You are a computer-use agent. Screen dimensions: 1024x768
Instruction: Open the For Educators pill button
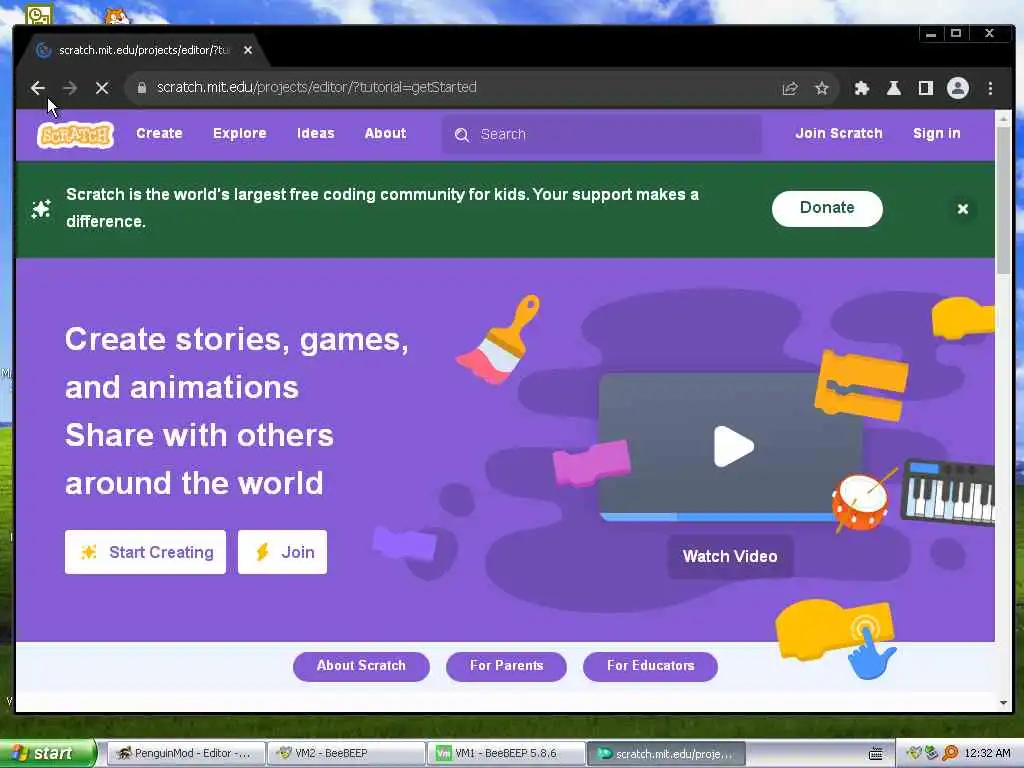coord(650,666)
